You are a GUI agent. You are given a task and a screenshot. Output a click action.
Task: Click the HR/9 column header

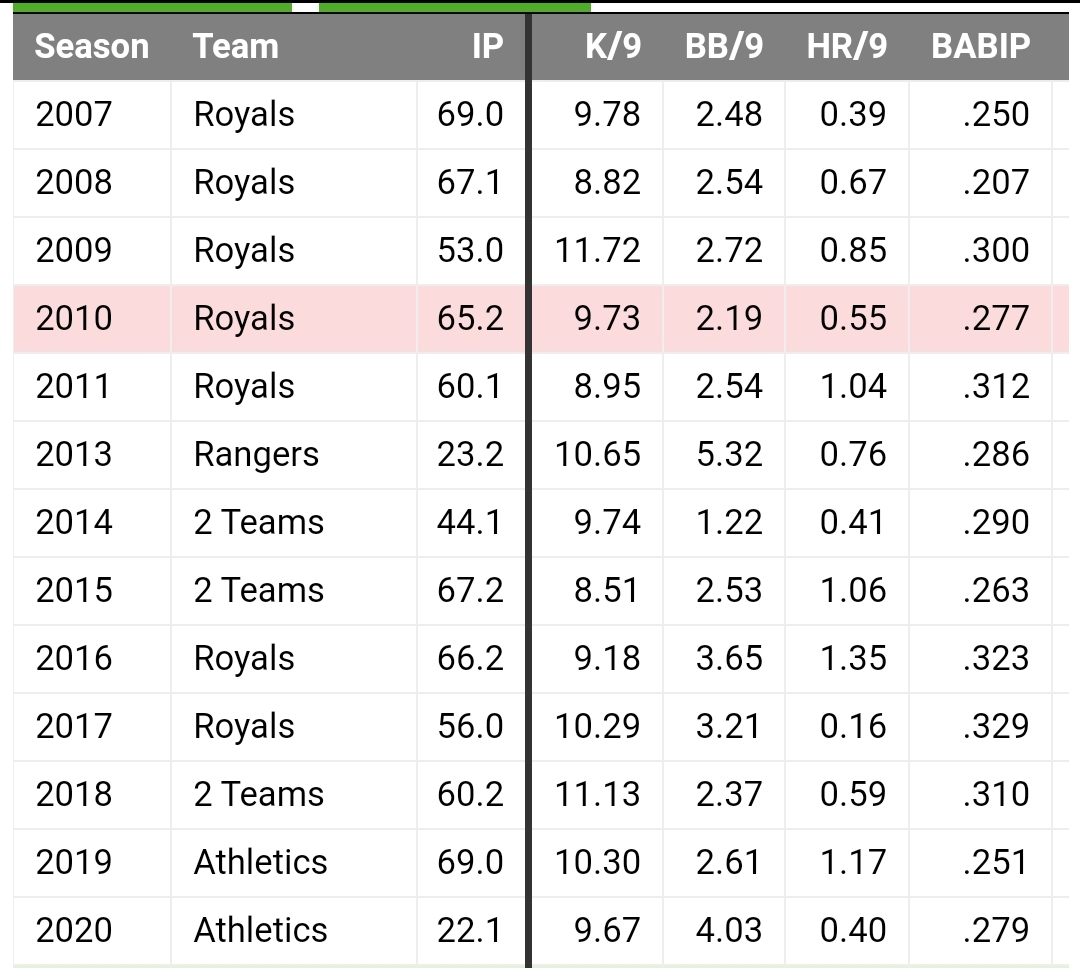(847, 47)
